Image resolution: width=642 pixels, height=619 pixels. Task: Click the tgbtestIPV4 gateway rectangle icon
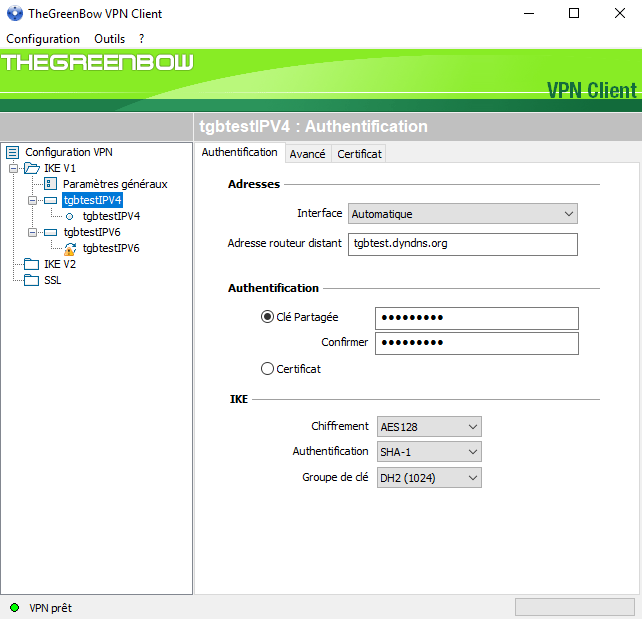pos(50,200)
